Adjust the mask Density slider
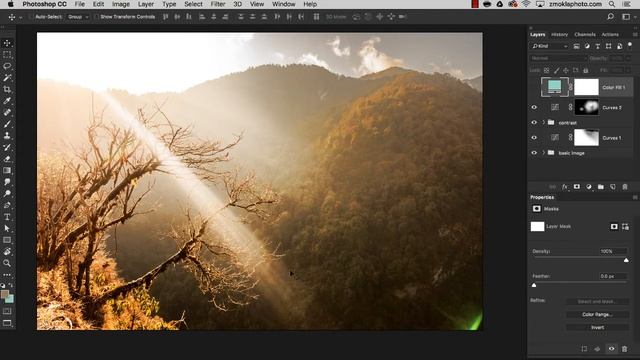Image resolution: width=640 pixels, height=360 pixels. click(x=626, y=260)
